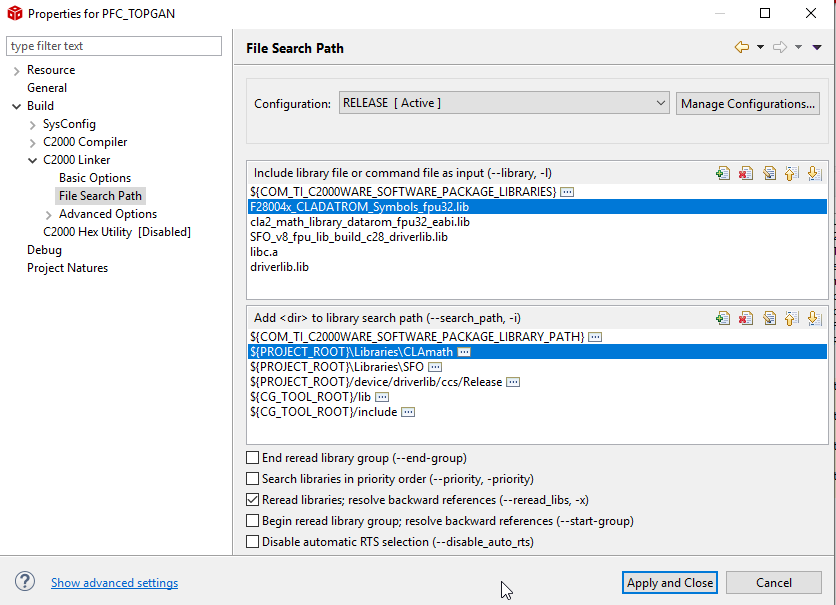Focus the type filter text field
This screenshot has height=605, width=836.
tap(114, 46)
